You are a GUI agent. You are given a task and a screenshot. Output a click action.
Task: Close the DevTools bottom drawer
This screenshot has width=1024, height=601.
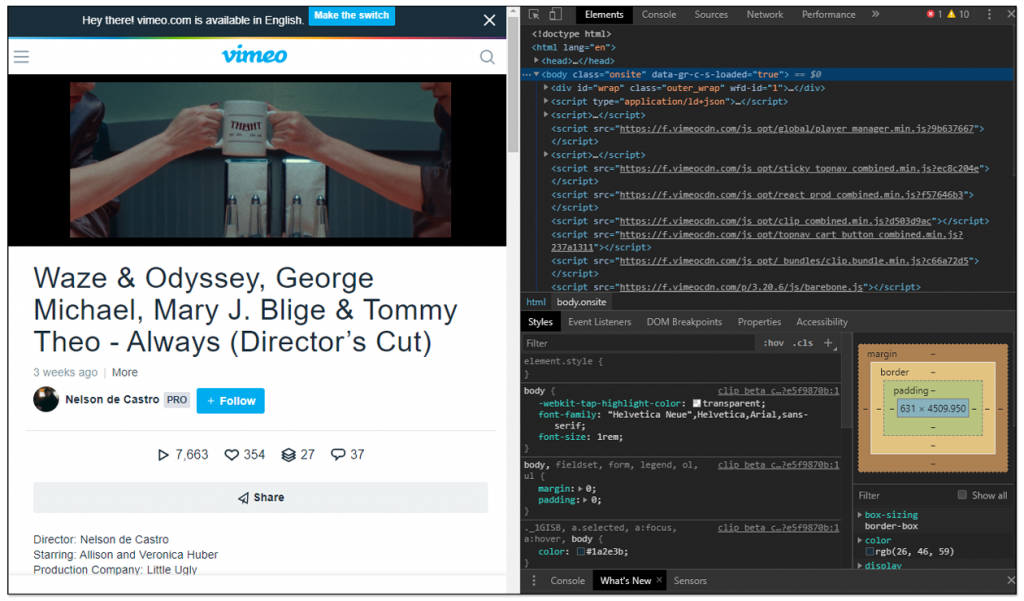tap(1011, 580)
